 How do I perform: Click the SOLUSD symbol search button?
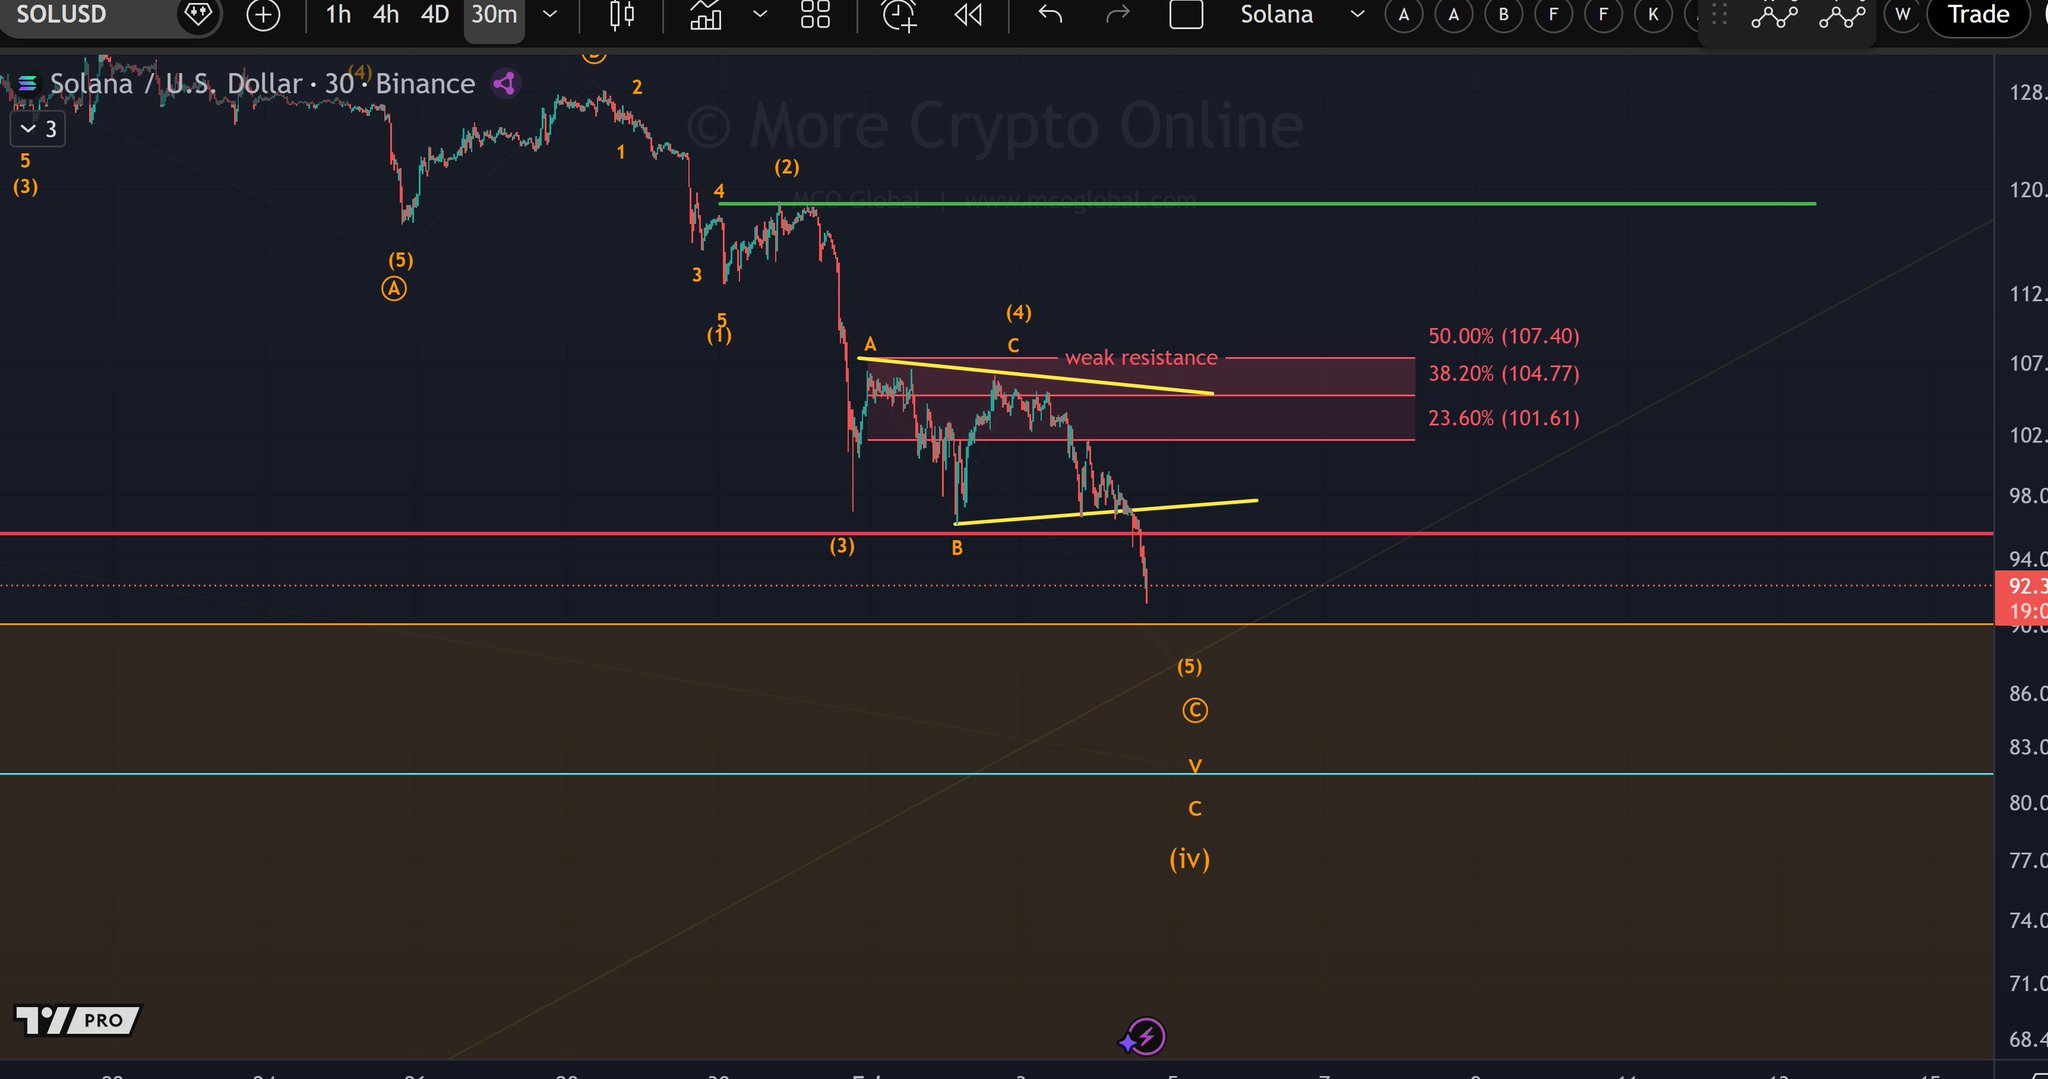(x=62, y=15)
